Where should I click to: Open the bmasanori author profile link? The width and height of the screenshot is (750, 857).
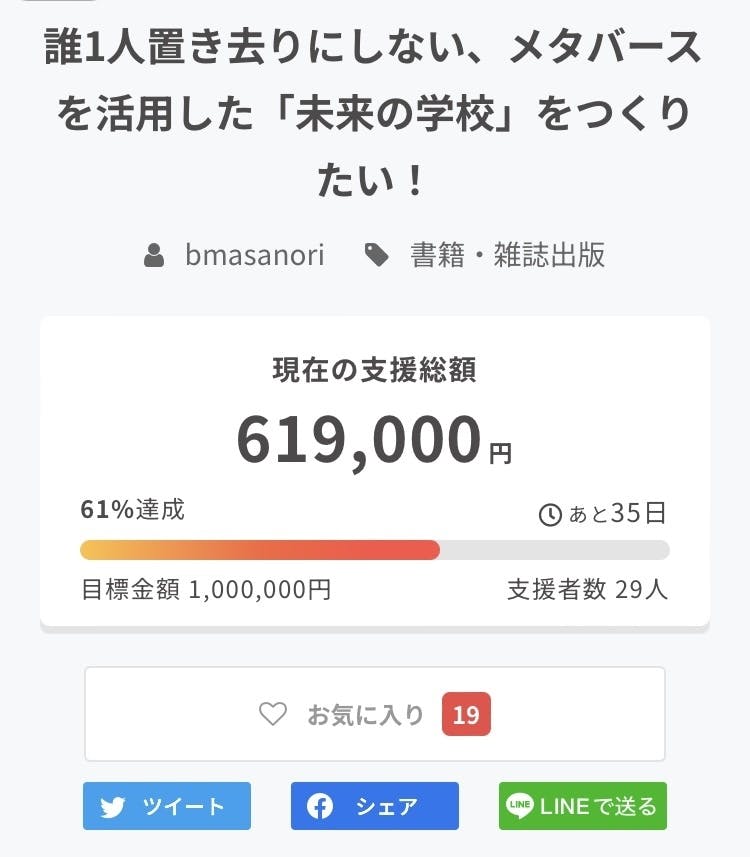[254, 255]
